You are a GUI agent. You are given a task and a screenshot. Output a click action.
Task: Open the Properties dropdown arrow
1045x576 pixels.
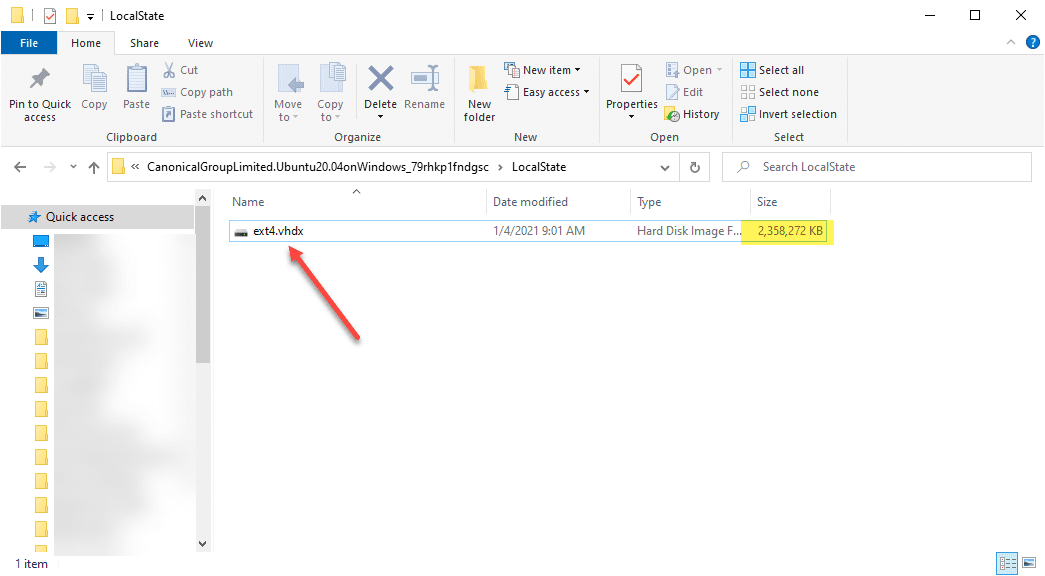click(x=631, y=117)
